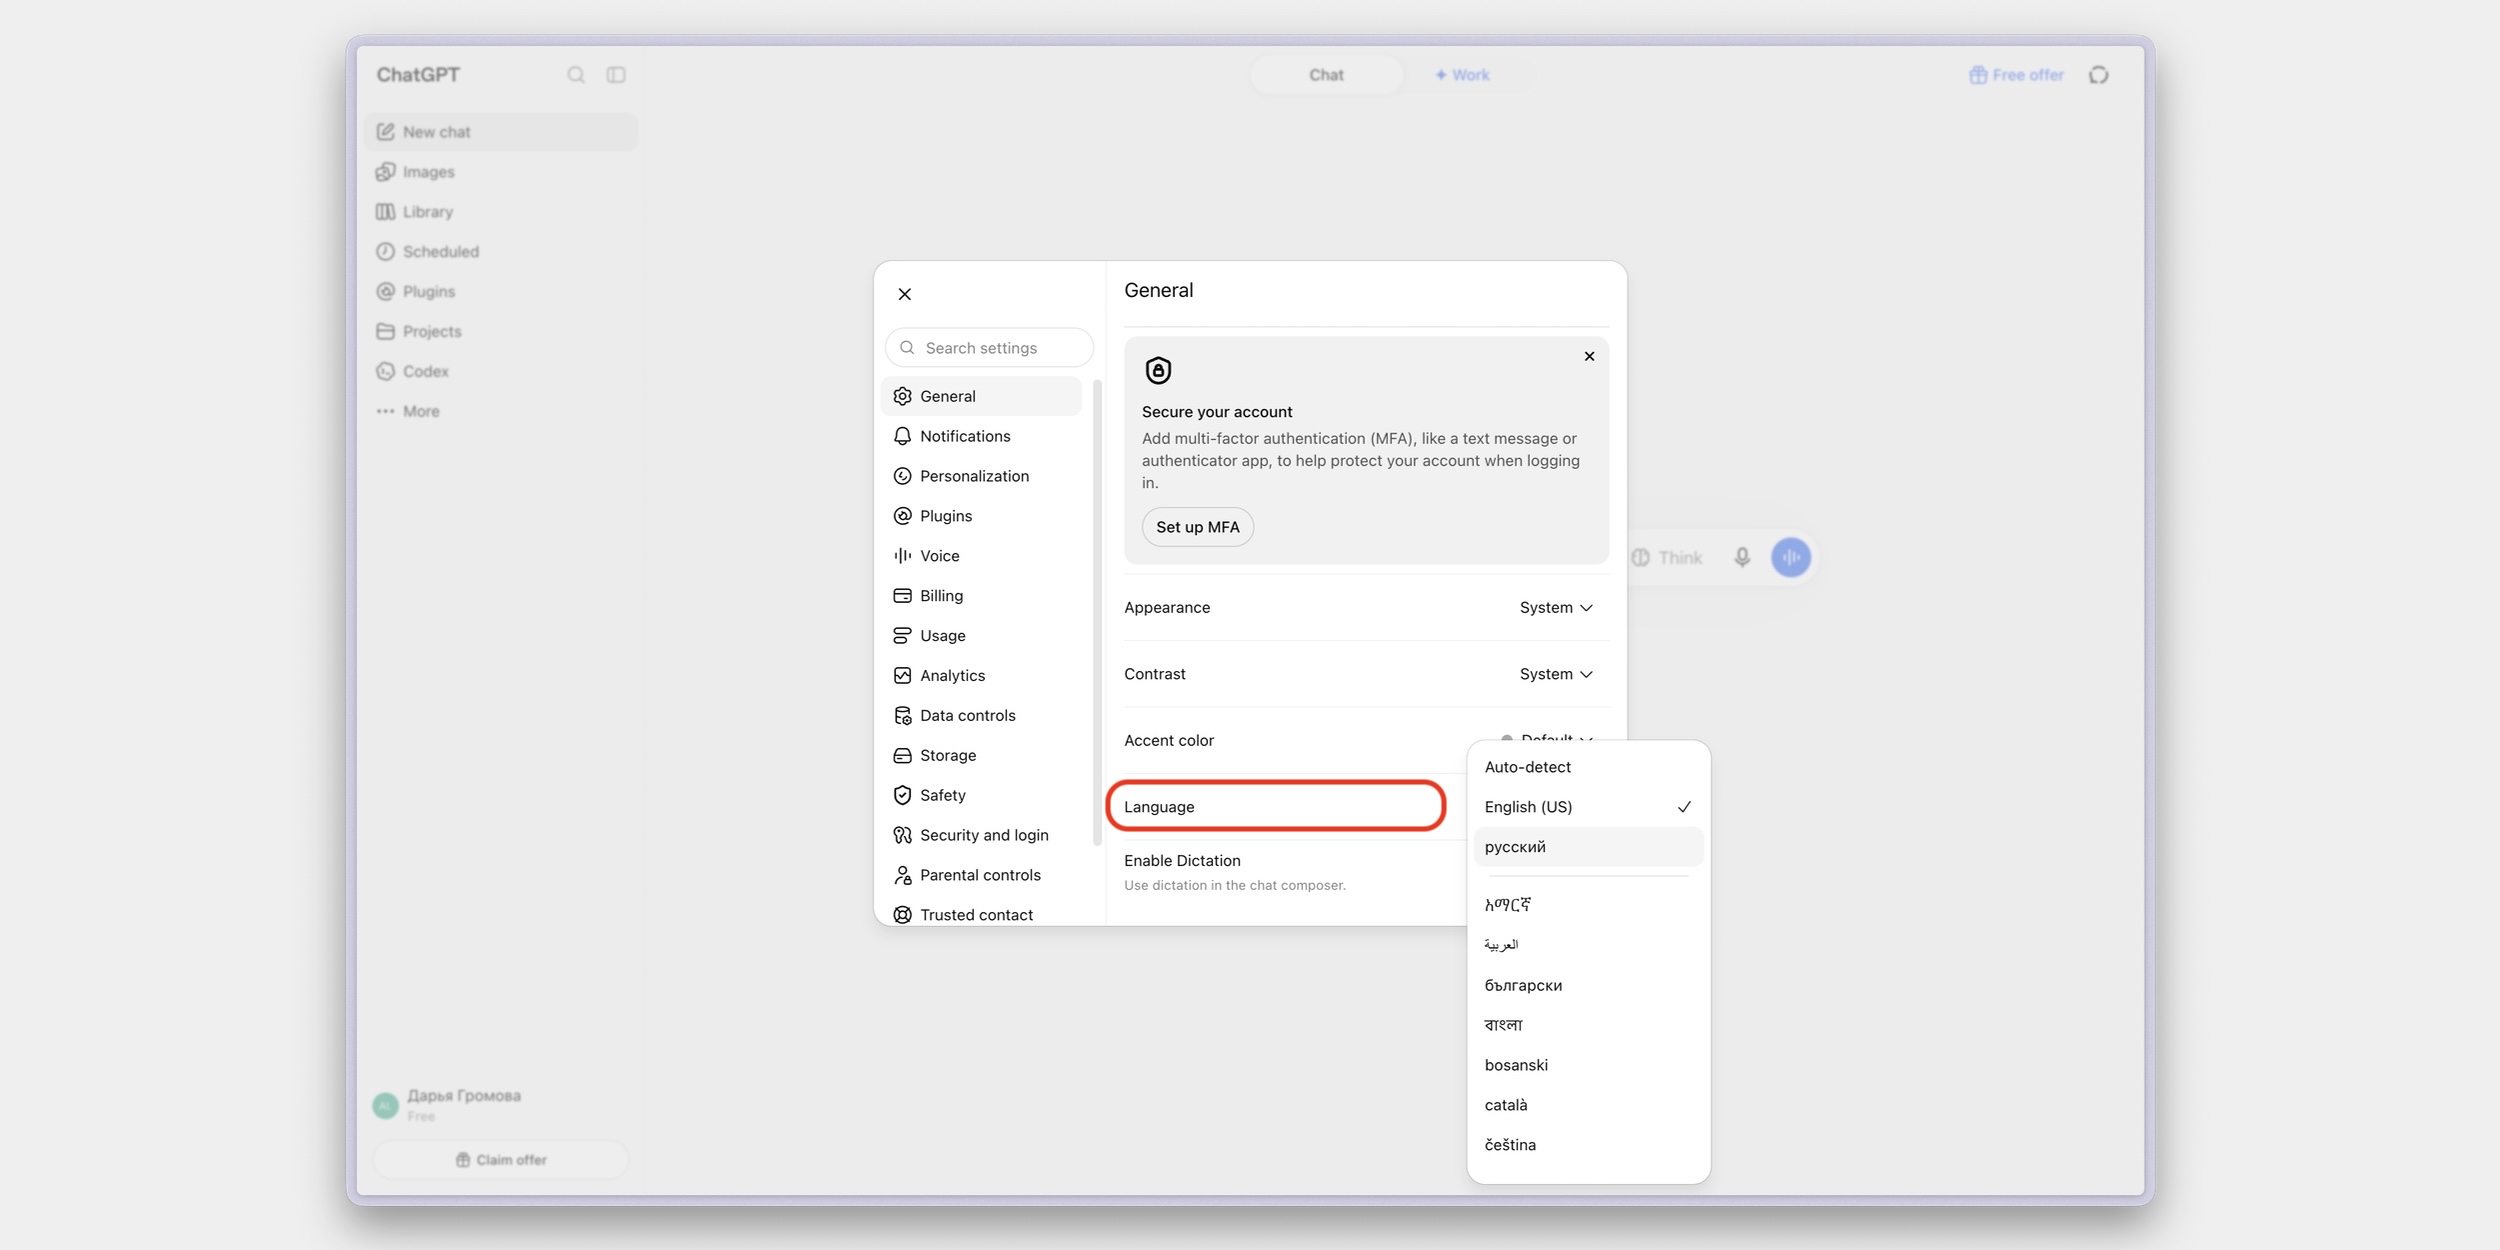Open Safety settings

click(x=982, y=796)
